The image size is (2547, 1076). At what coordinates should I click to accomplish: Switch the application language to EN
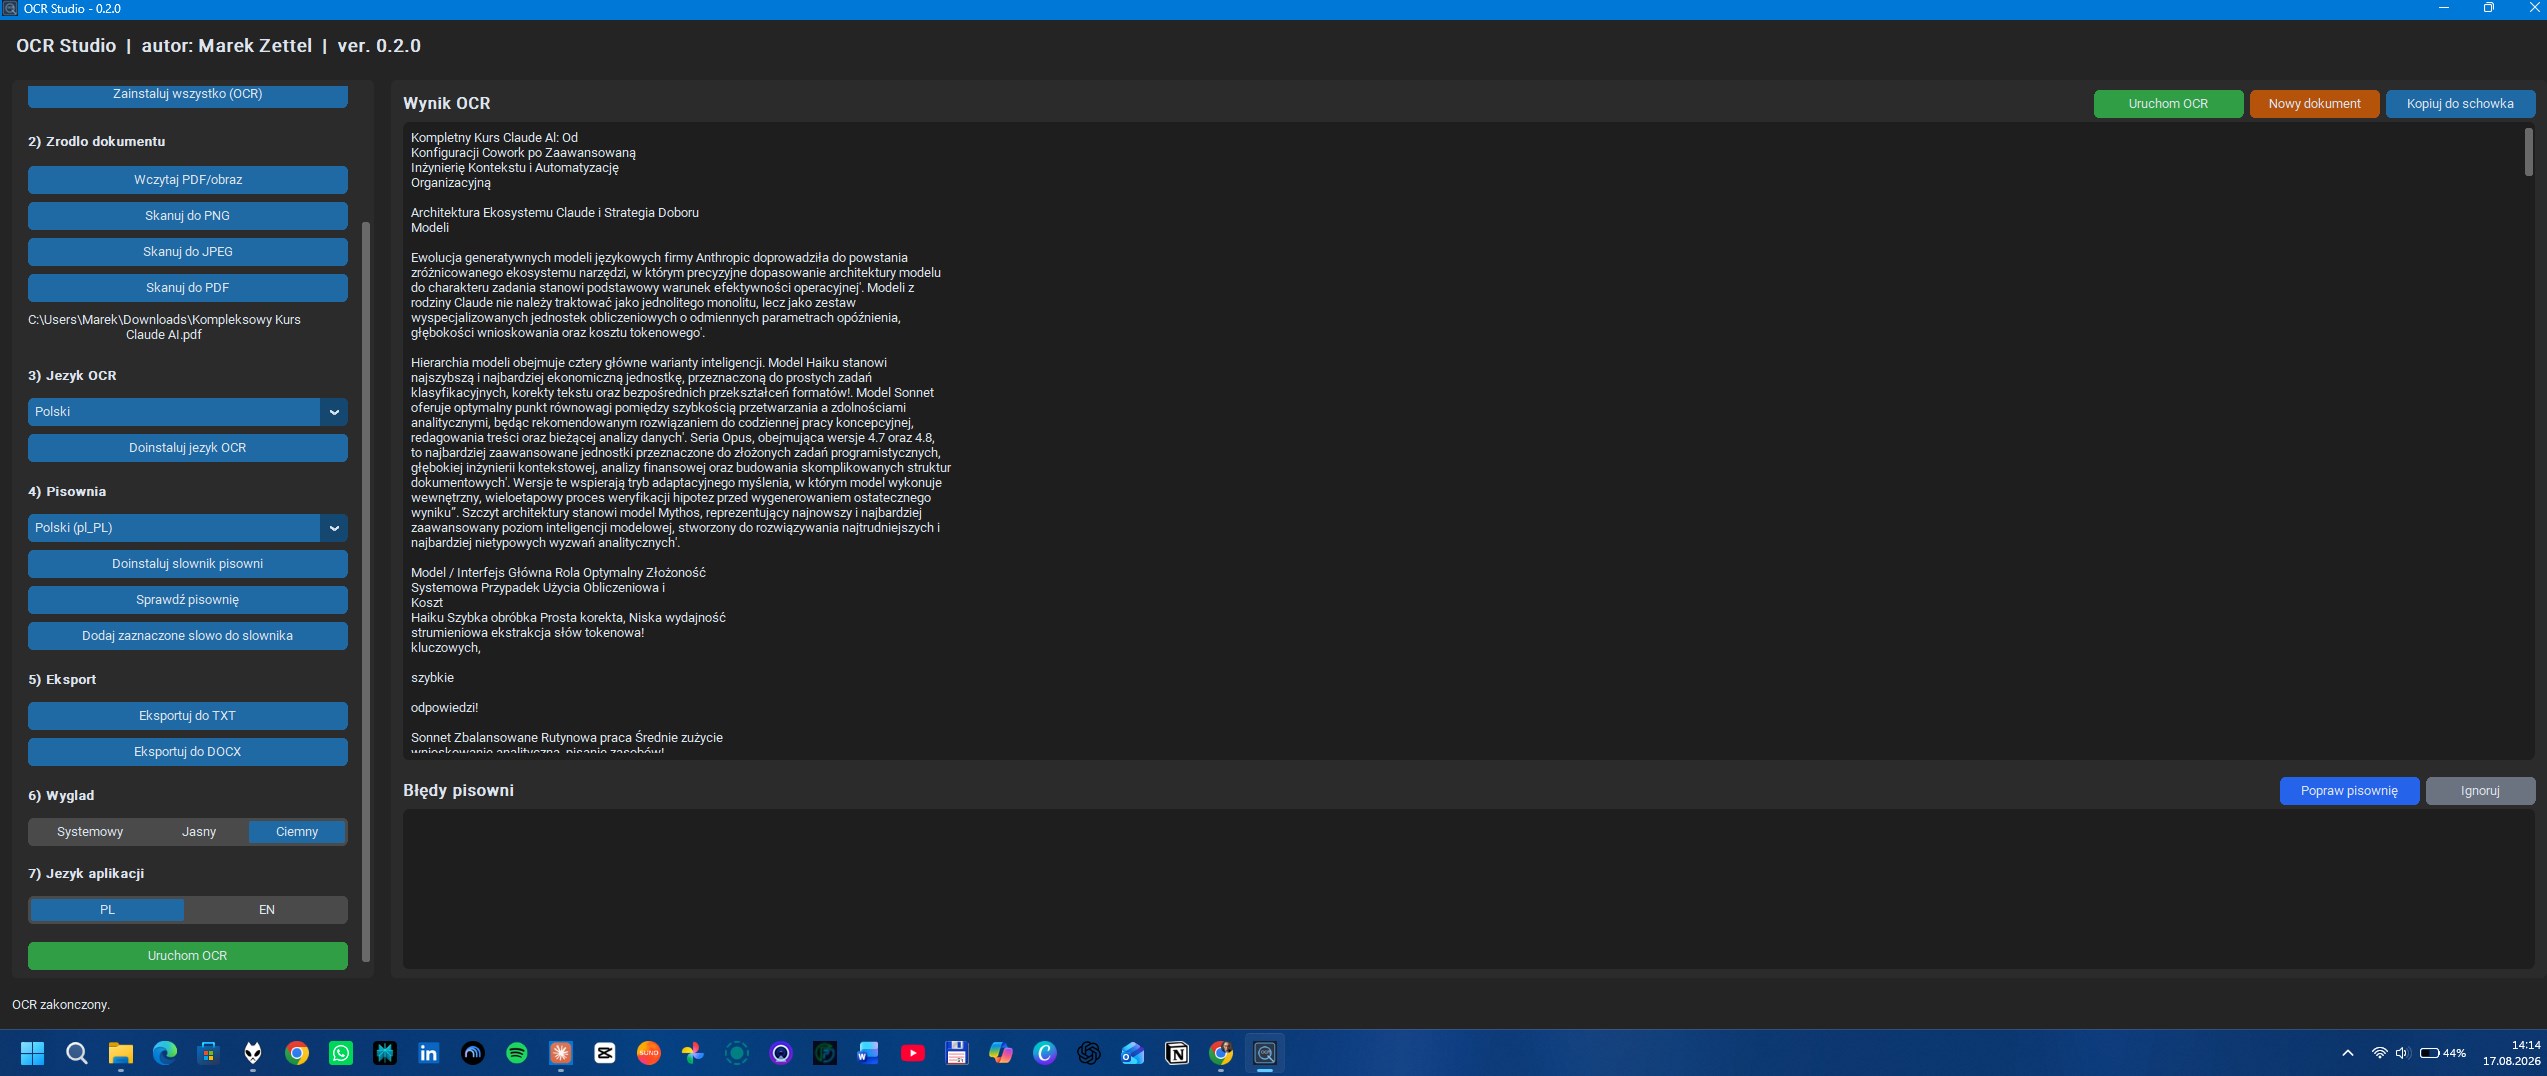point(266,910)
